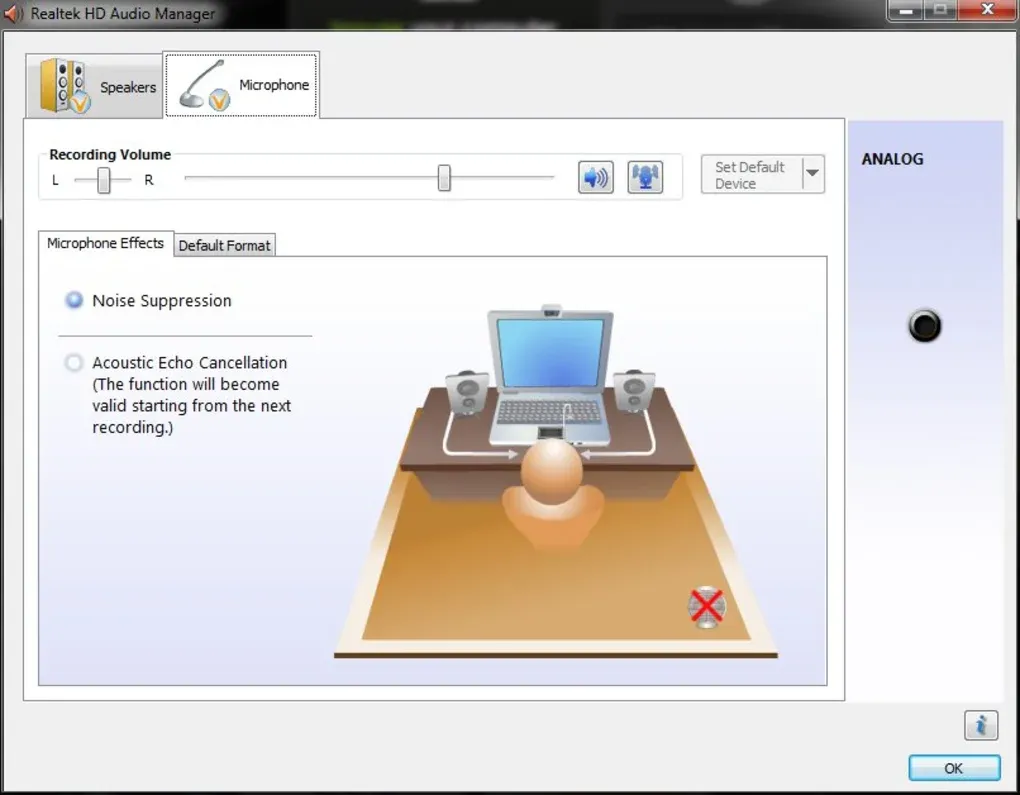Click the playback volume speaker icon
The height and width of the screenshot is (795, 1020).
(x=595, y=176)
